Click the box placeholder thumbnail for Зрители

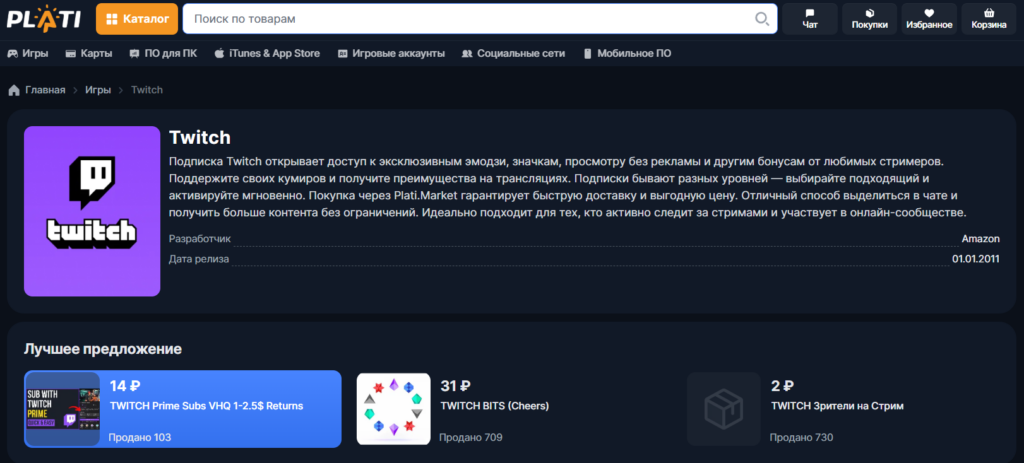point(724,409)
